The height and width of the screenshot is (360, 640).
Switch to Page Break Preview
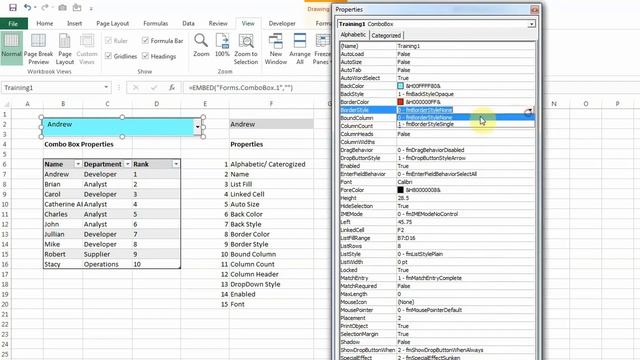(38, 49)
